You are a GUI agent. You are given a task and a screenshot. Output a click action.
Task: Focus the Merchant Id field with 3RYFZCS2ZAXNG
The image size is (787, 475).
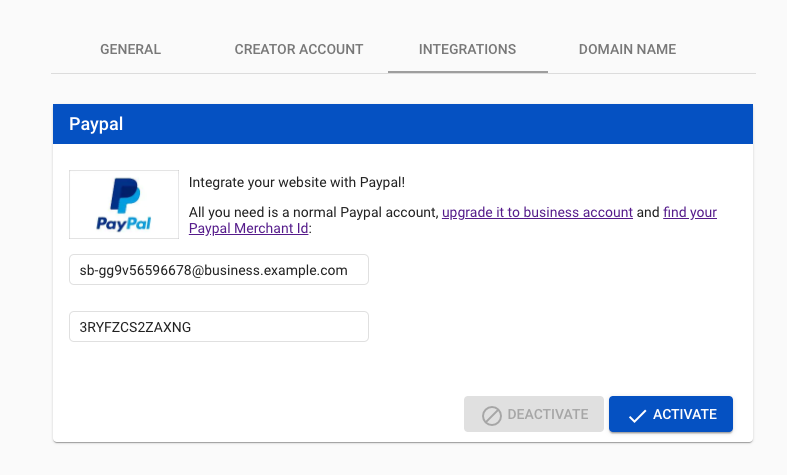219,327
